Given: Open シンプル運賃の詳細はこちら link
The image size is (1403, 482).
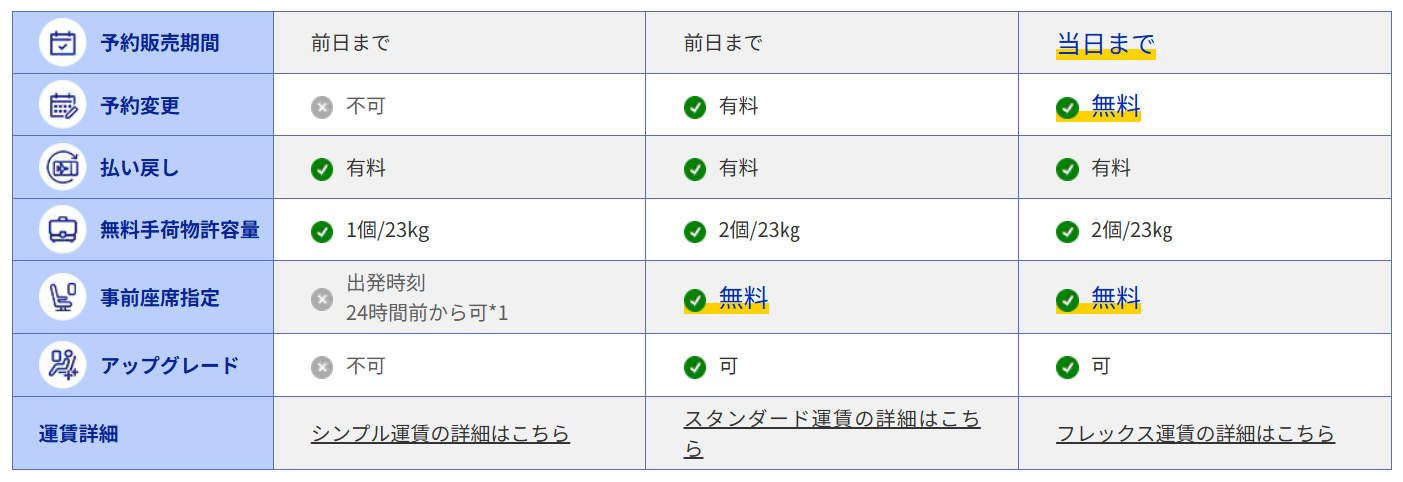Looking at the screenshot, I should click(x=440, y=433).
